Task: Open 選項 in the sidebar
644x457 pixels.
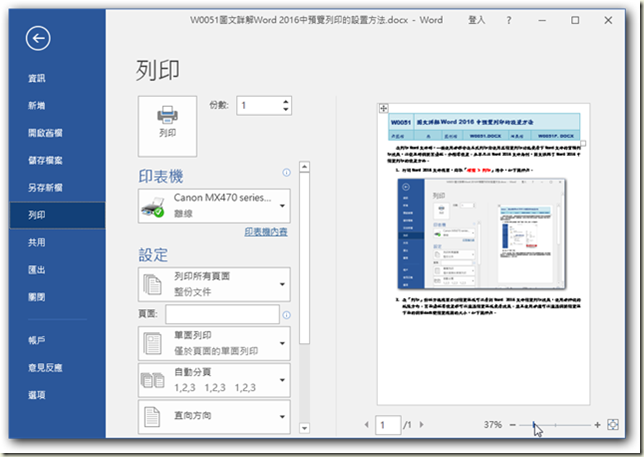Action: 37,395
